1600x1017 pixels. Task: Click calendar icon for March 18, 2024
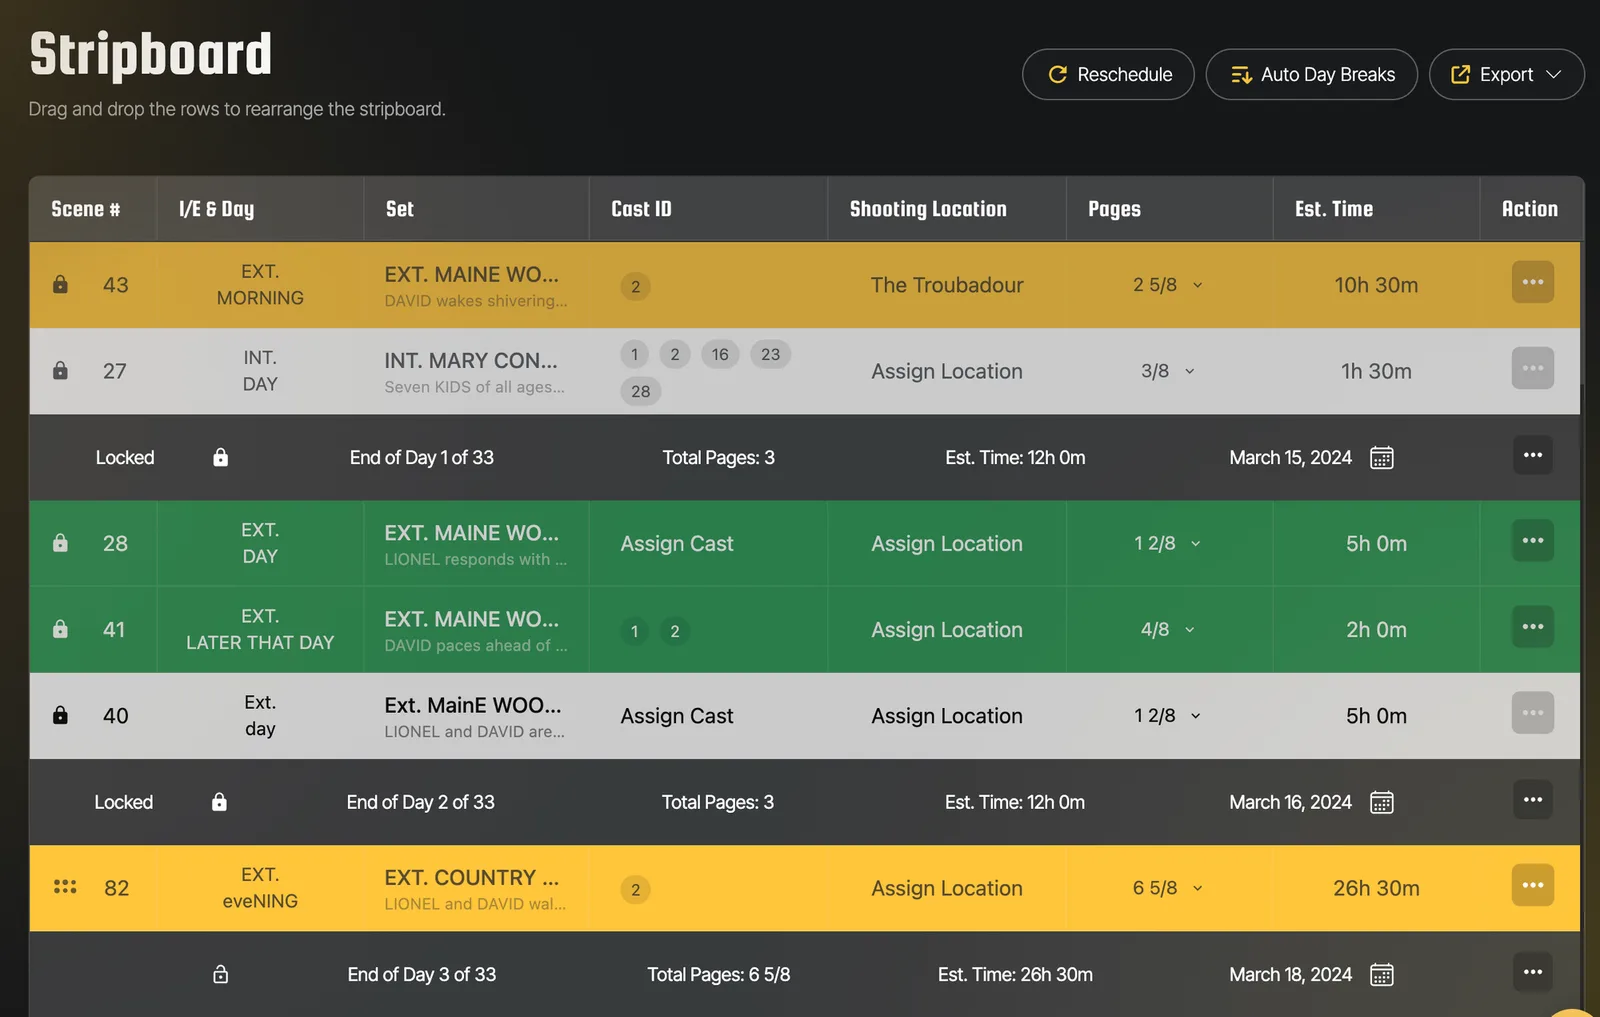pyautogui.click(x=1381, y=975)
